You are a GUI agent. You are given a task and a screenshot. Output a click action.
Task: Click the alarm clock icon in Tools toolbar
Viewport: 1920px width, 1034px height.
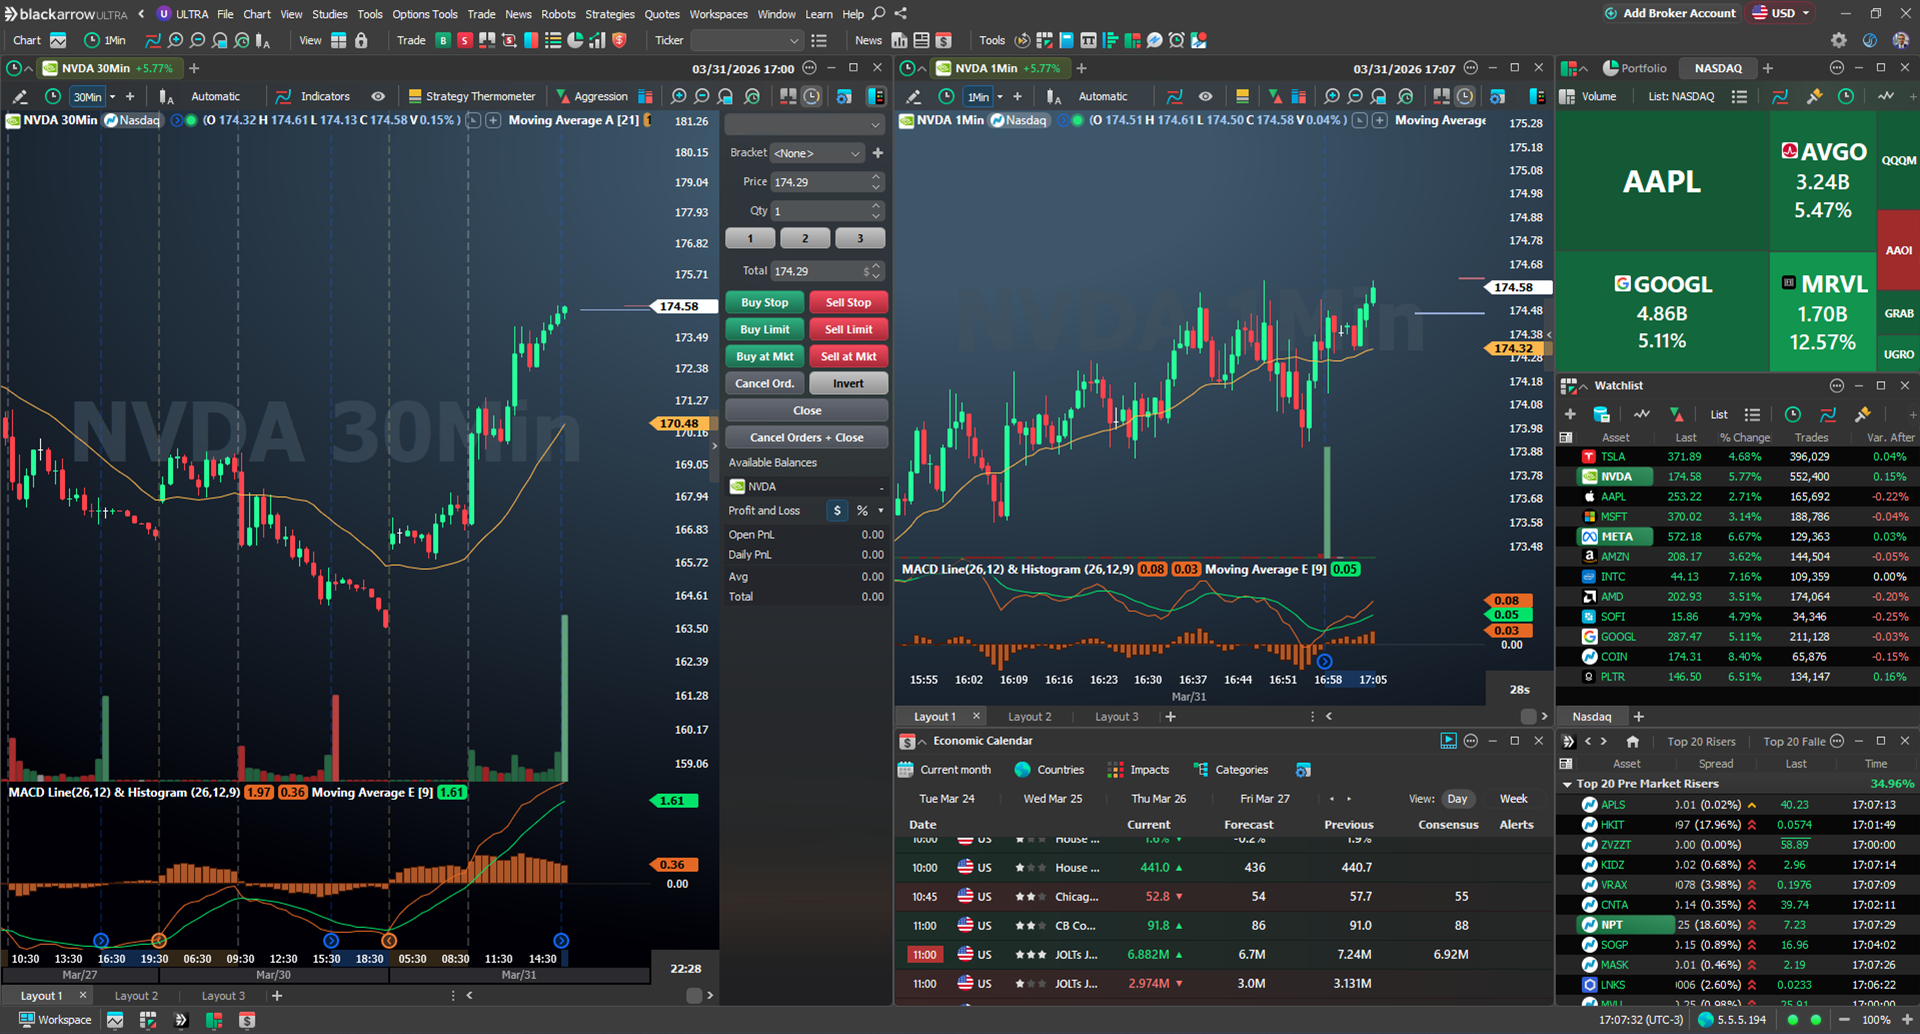point(1177,41)
